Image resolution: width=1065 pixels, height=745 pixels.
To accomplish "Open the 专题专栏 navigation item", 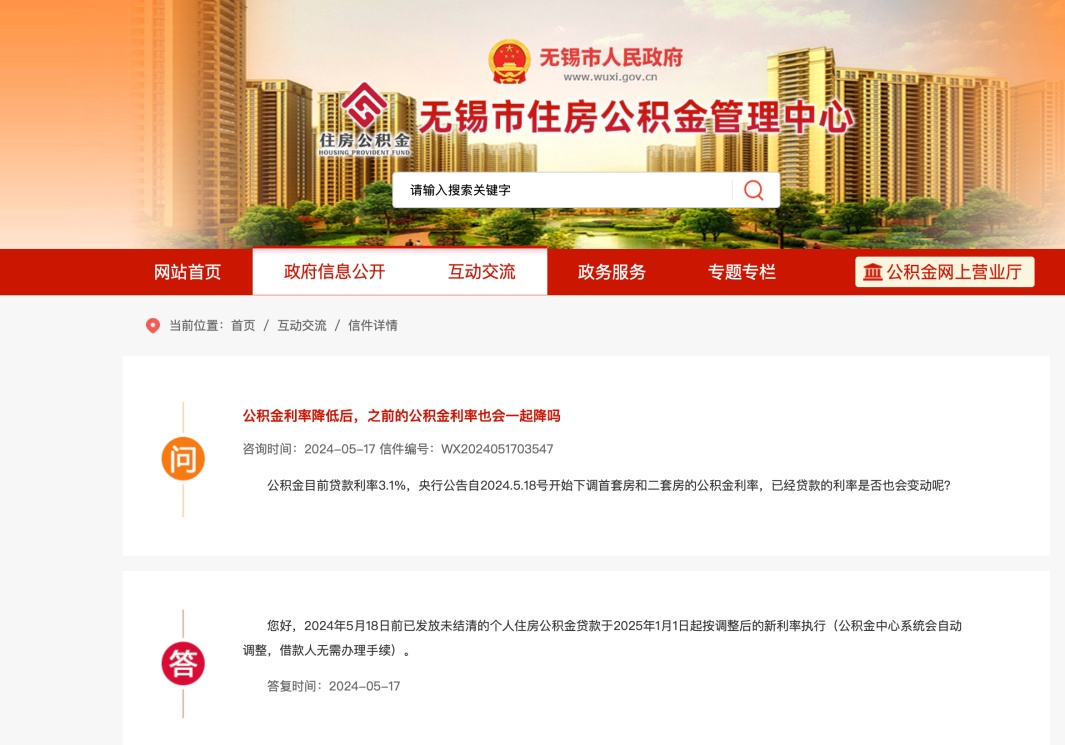I will coord(742,272).
